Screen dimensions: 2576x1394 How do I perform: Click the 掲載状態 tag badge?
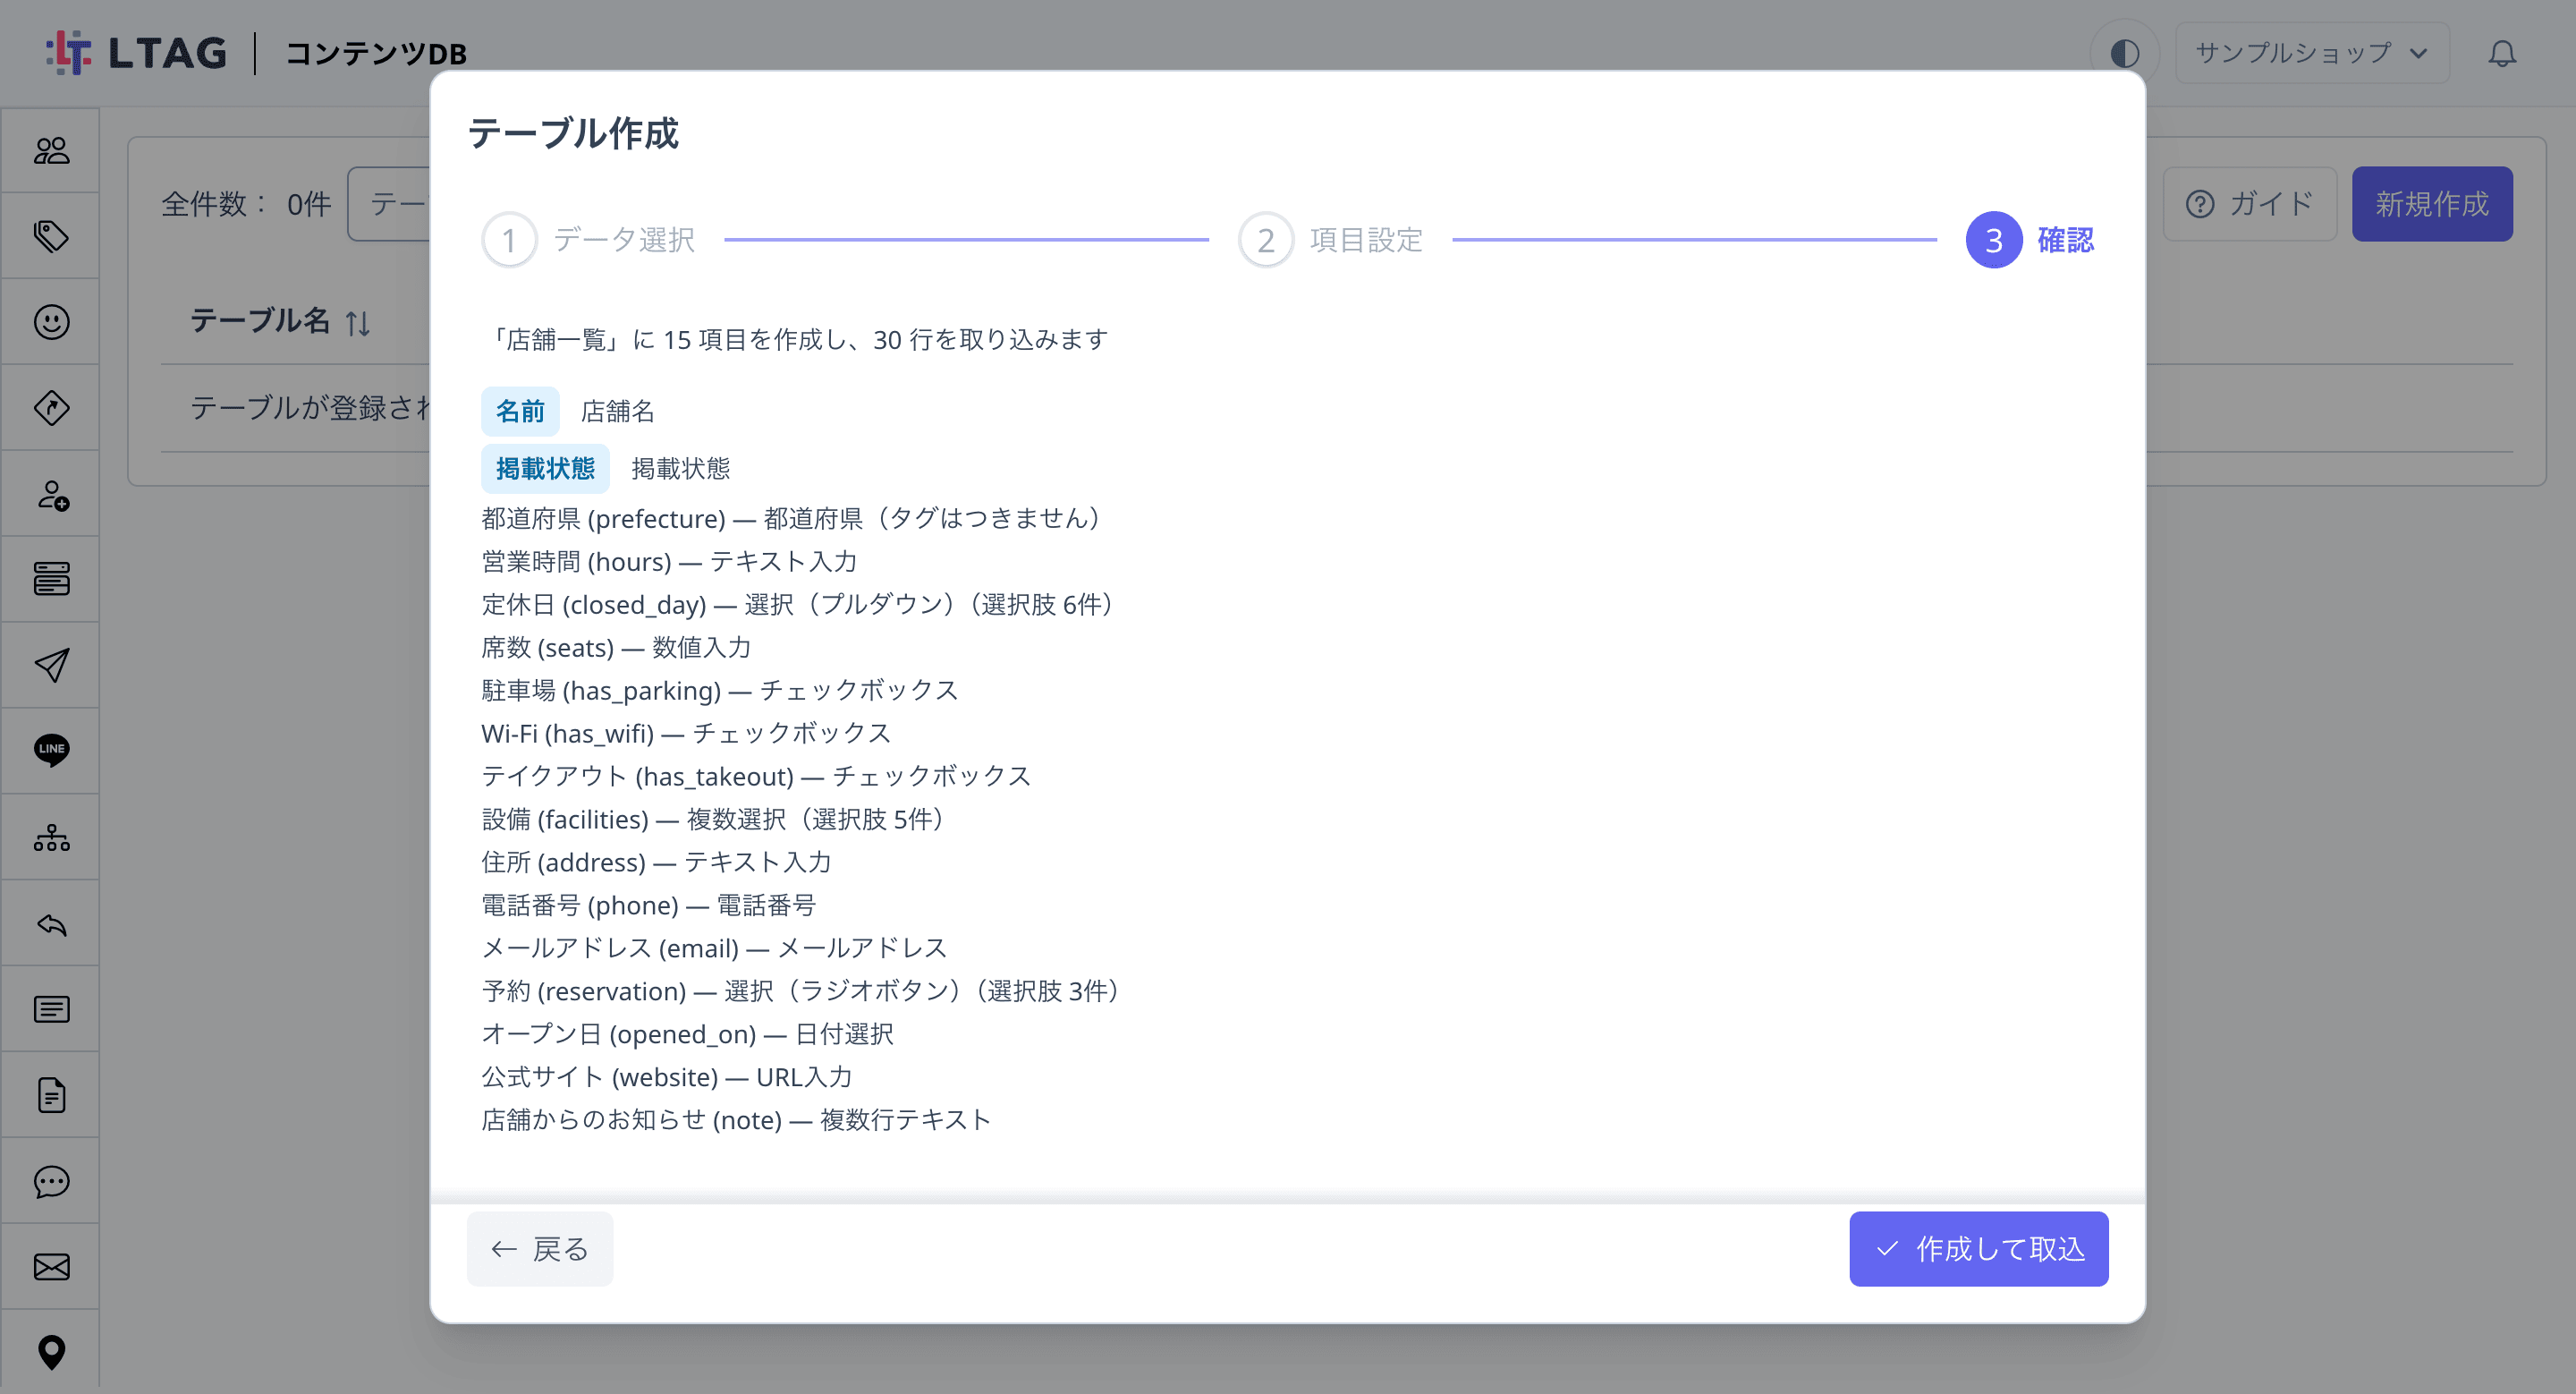pos(545,469)
